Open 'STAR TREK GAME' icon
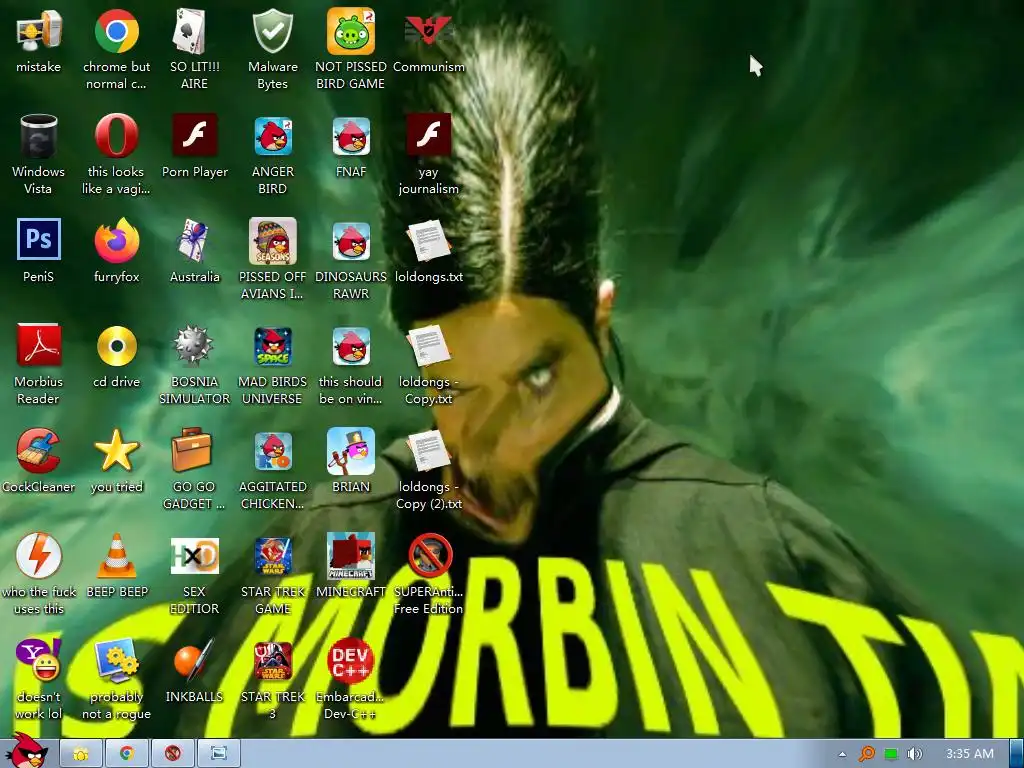 click(273, 556)
